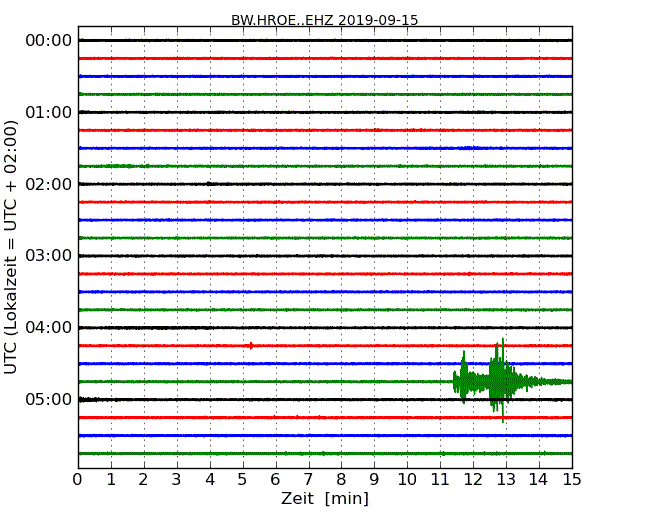Viewport: 650px width, 520px height.
Task: Click the Zeit [min] x-axis label
Action: coord(325,498)
